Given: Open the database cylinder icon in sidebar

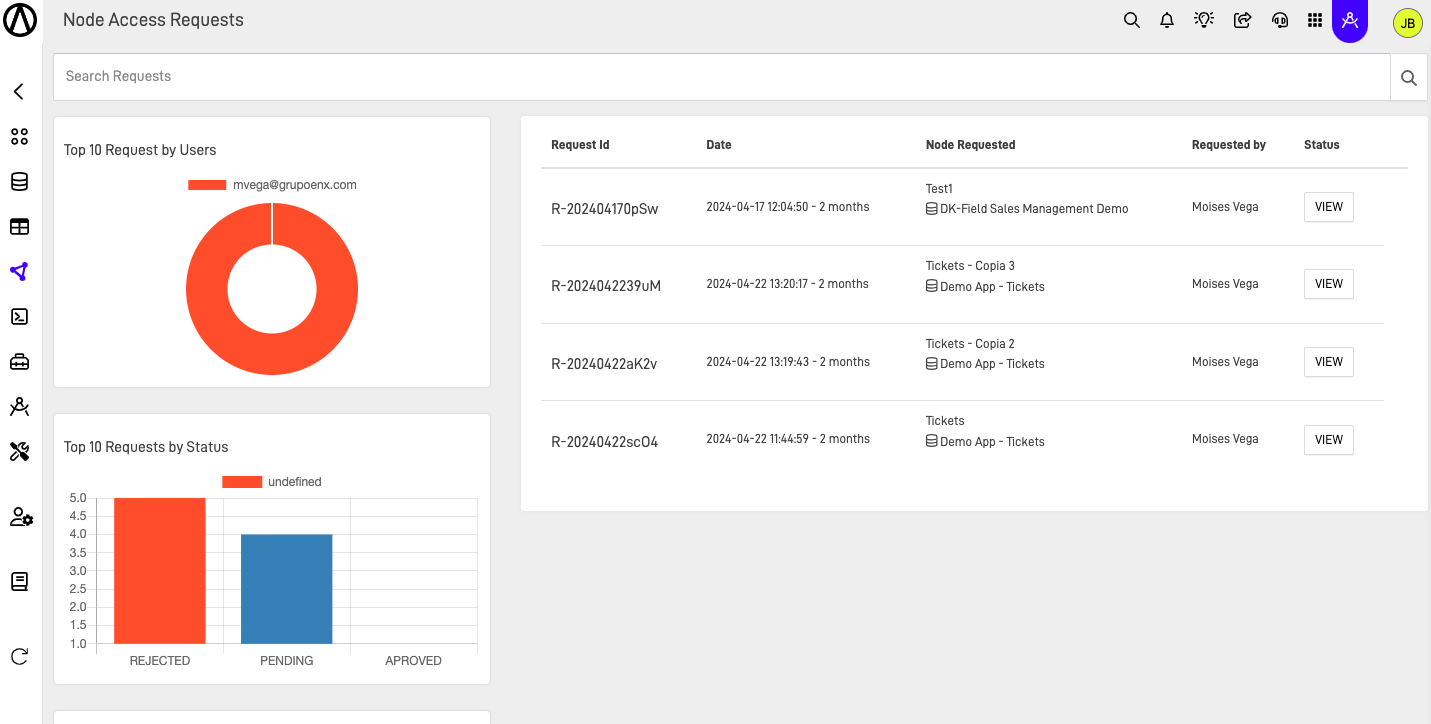Looking at the screenshot, I should pos(19,182).
